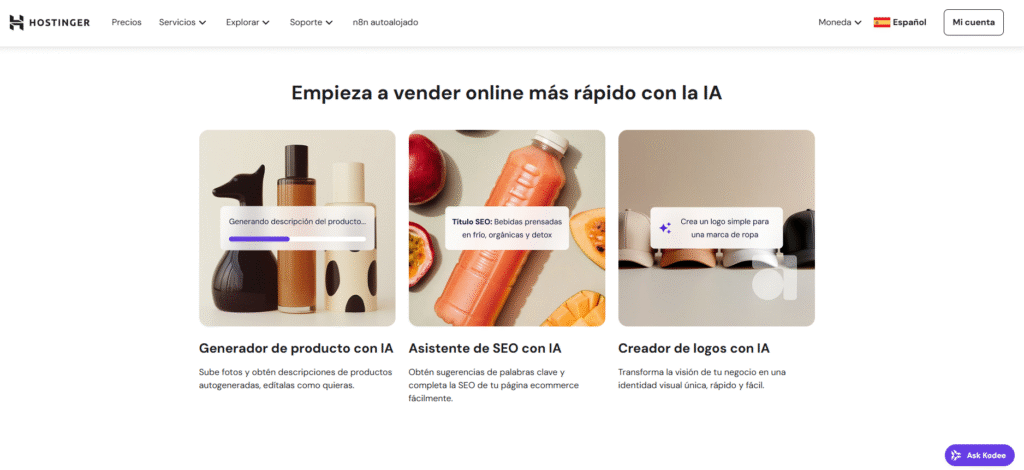Click the Ask Kodee chat icon
Screen dimensions: 1024x470
point(956,455)
